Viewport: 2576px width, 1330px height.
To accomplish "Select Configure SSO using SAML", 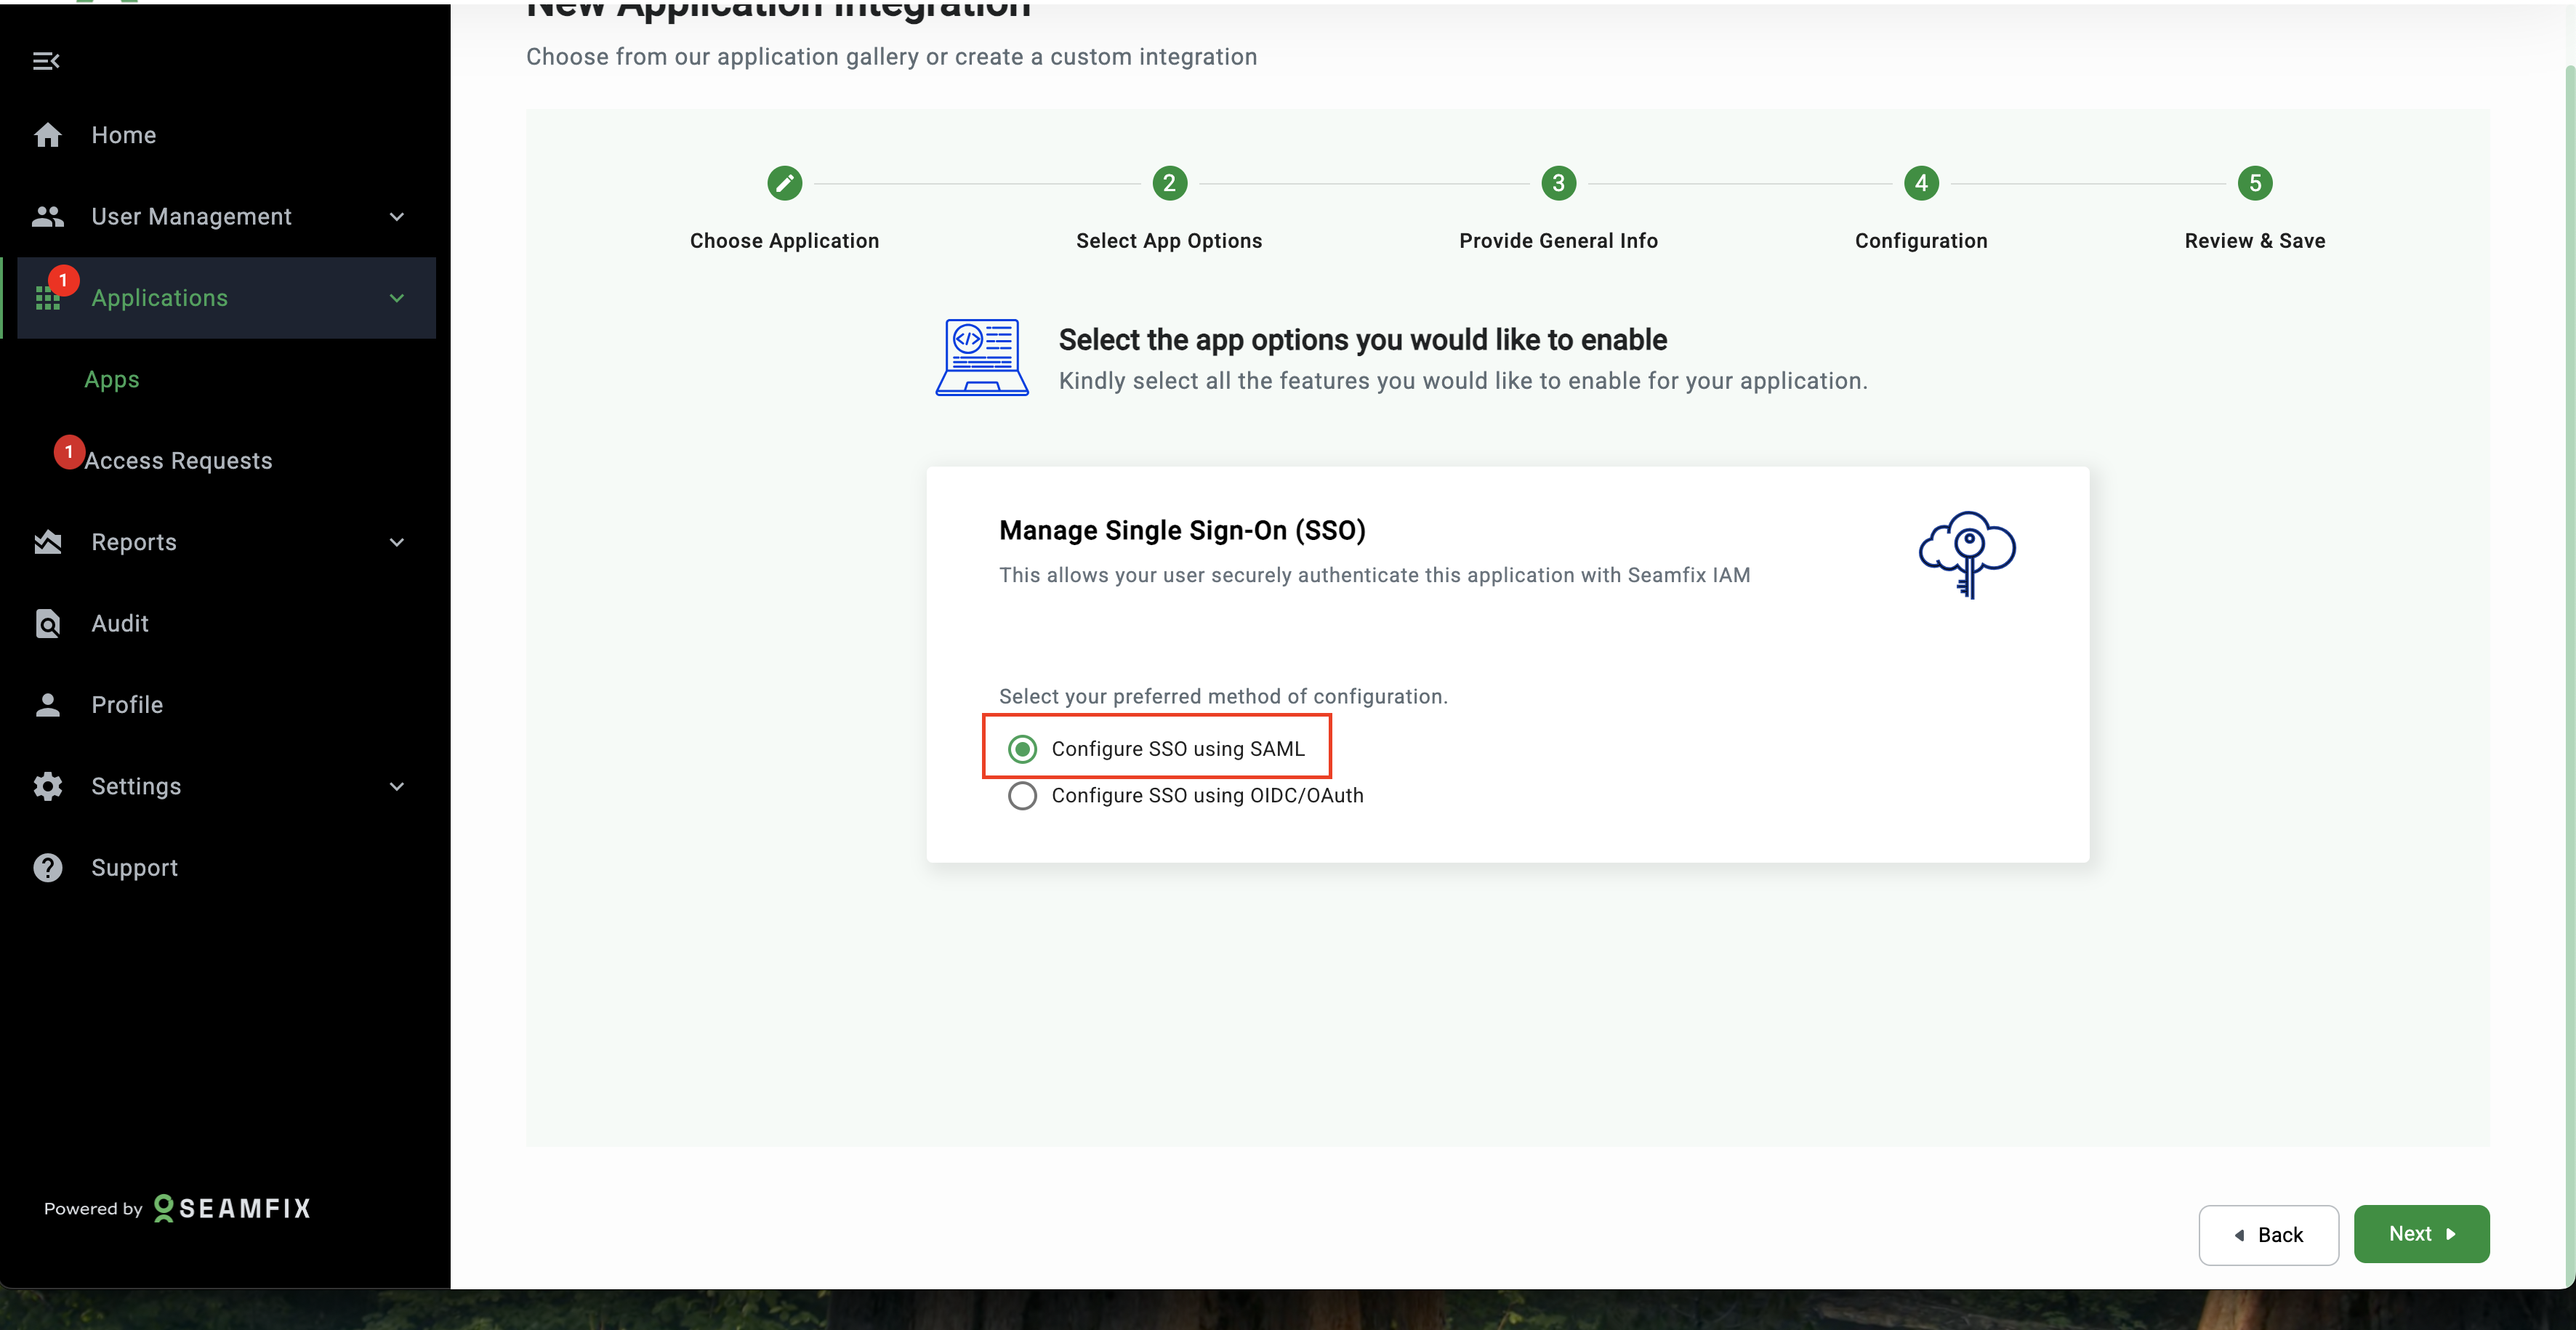I will (1022, 749).
